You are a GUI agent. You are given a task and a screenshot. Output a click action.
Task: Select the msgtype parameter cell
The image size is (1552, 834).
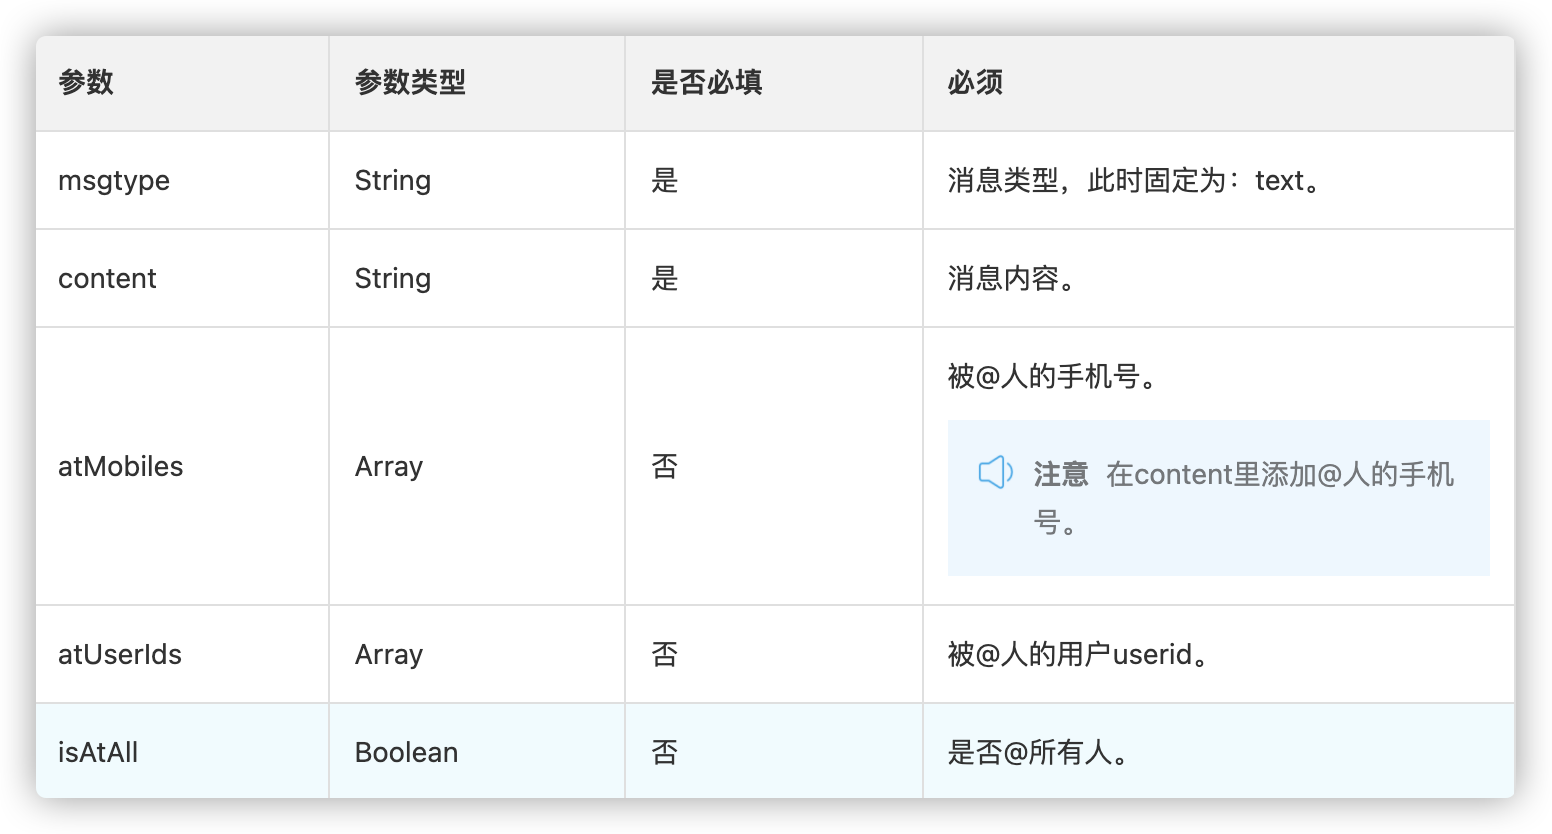click(x=114, y=181)
